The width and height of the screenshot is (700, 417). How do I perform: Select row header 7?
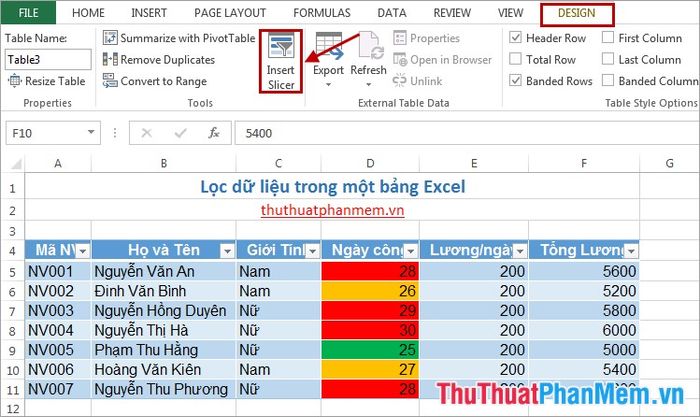[x=12, y=311]
